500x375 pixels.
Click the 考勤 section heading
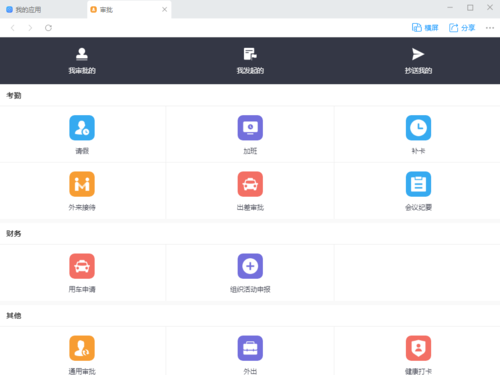click(x=14, y=96)
